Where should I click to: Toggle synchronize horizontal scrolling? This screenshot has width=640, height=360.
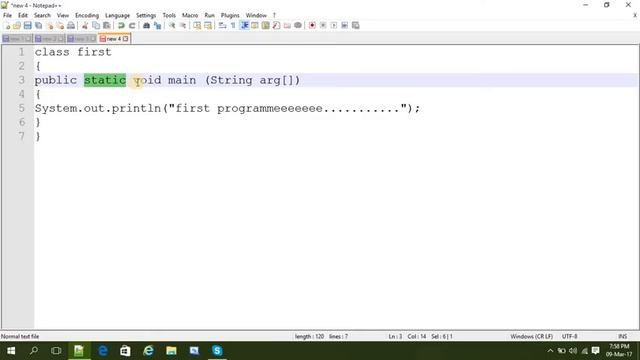(x=208, y=26)
